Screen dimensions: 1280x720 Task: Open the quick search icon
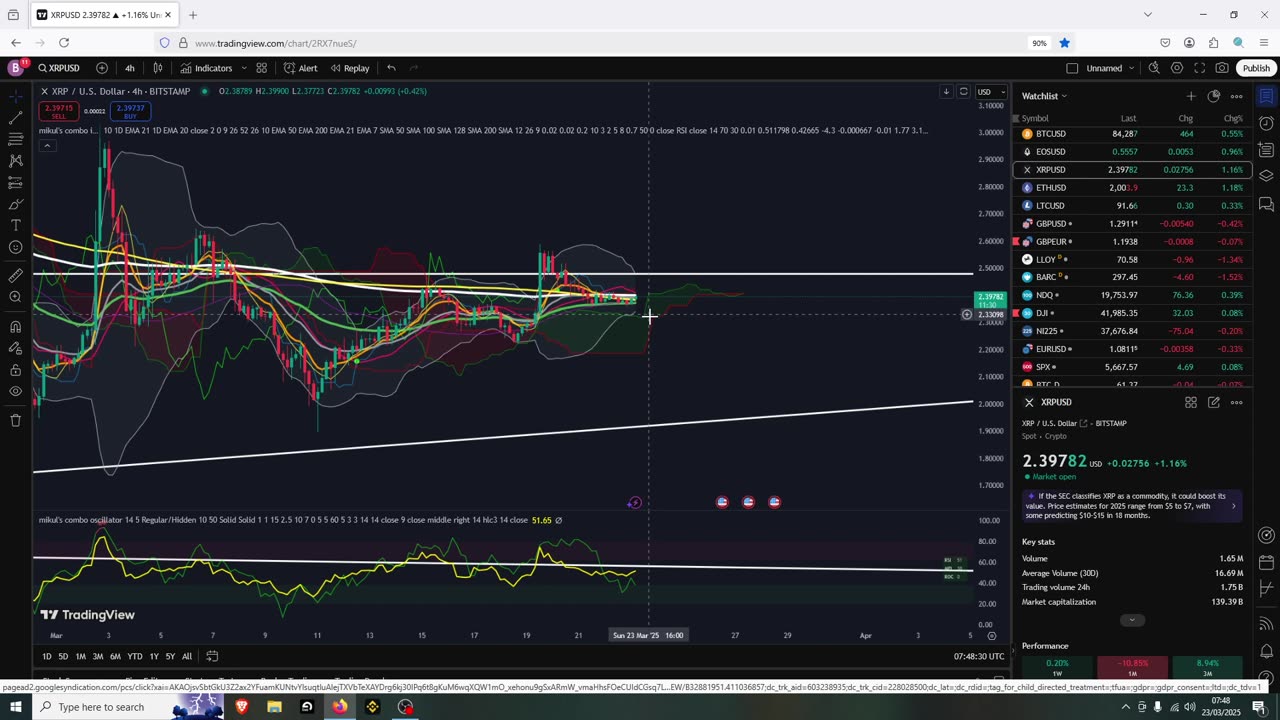pos(1154,68)
